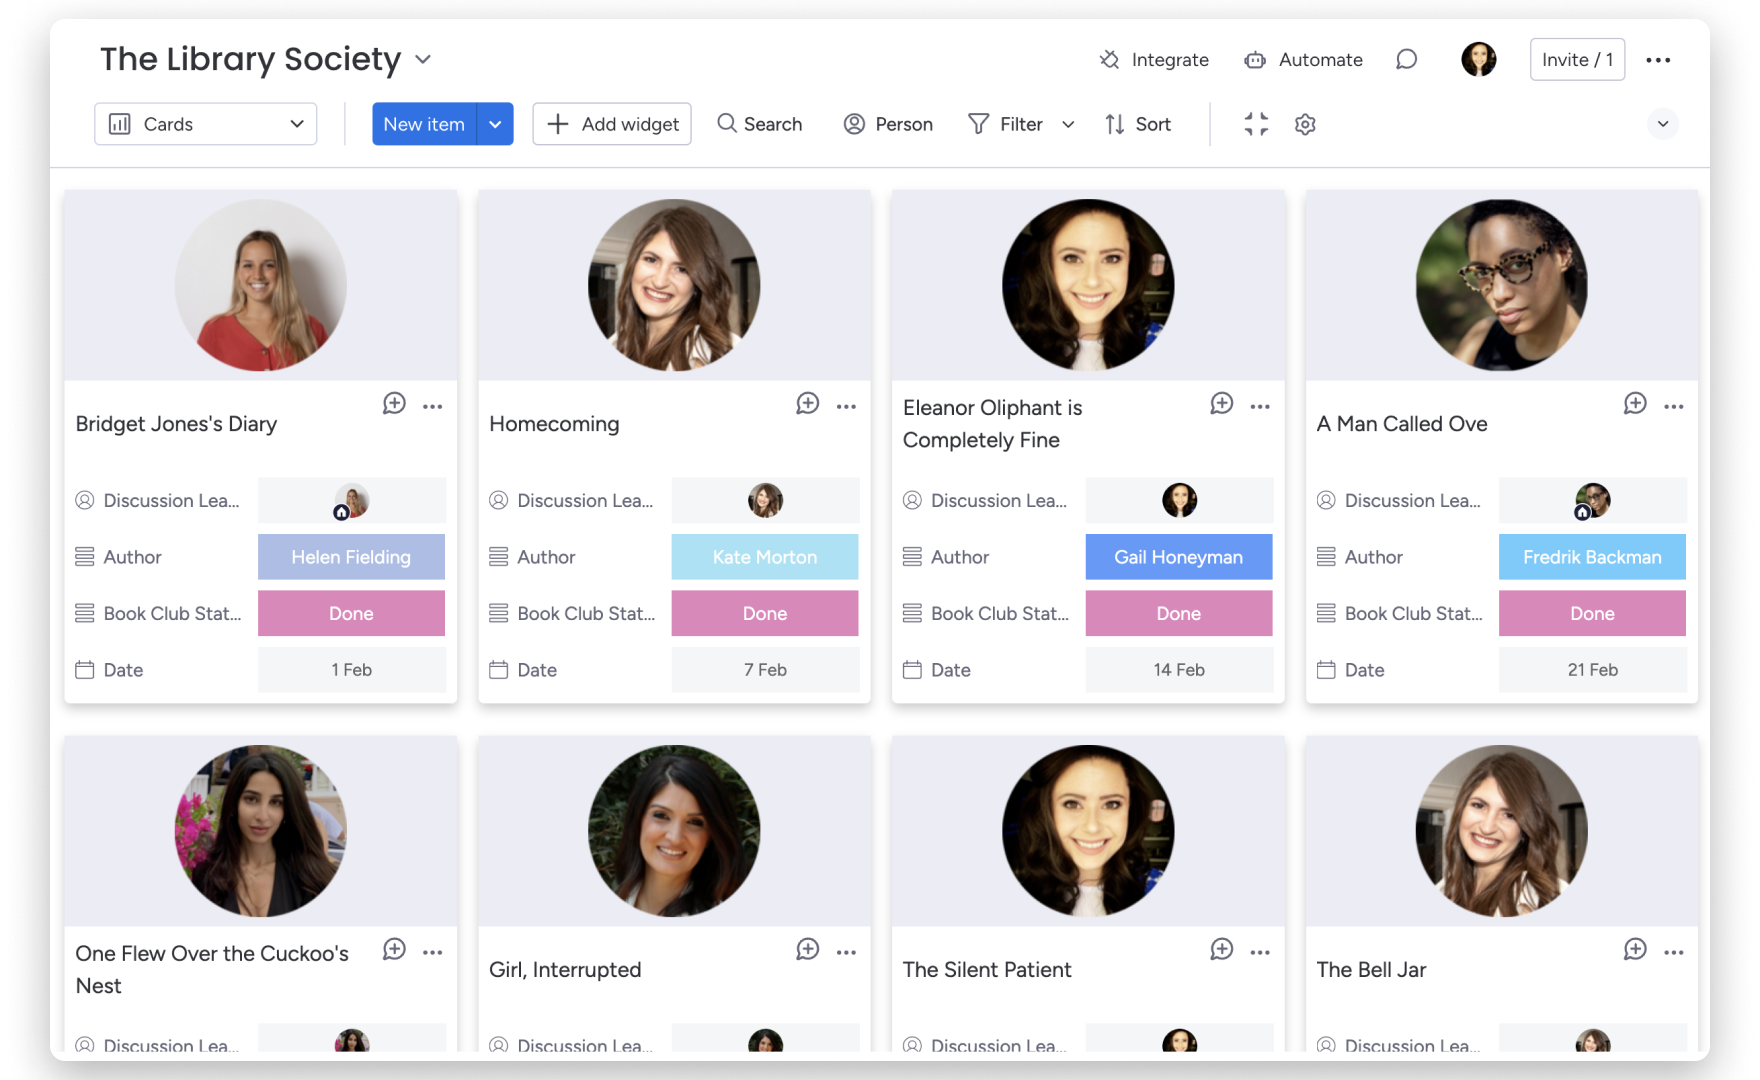Add update to Bridget Jones's Diary card

(394, 403)
